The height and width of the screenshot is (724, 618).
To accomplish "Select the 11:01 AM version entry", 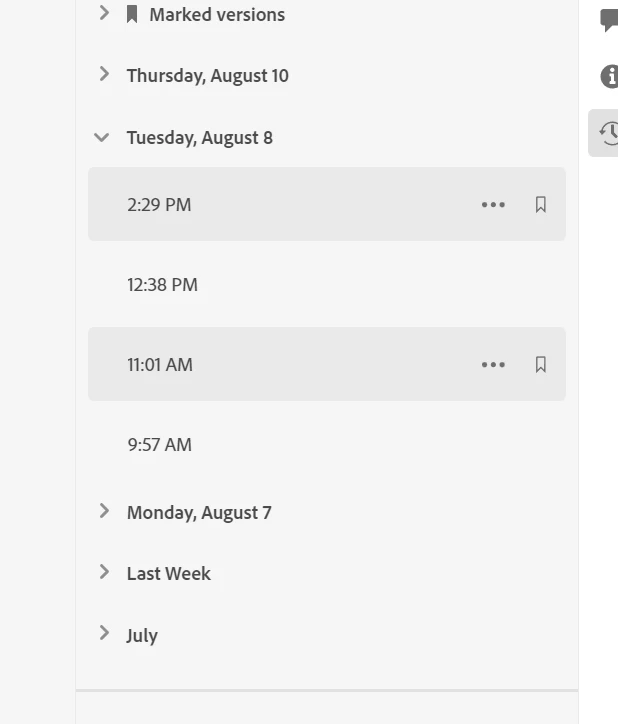I will 327,364.
